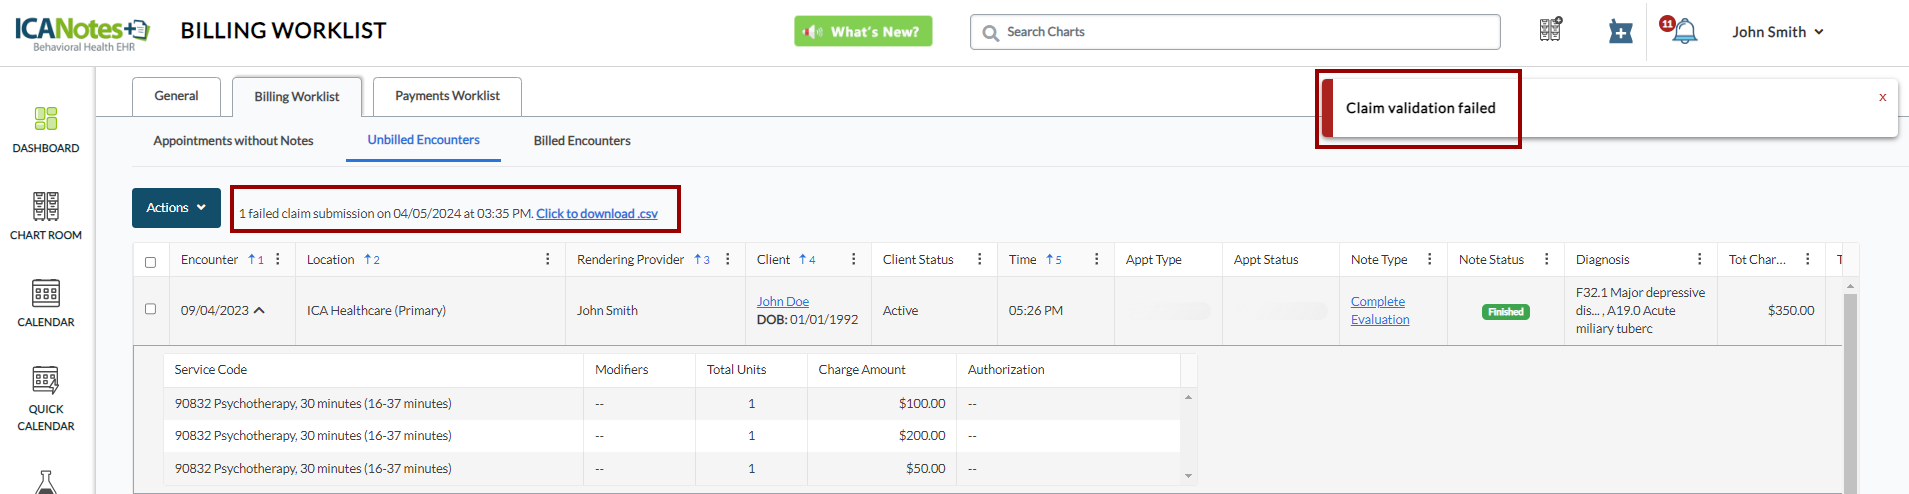Toggle the select all encounters checkbox
1909x494 pixels.
[x=151, y=262]
